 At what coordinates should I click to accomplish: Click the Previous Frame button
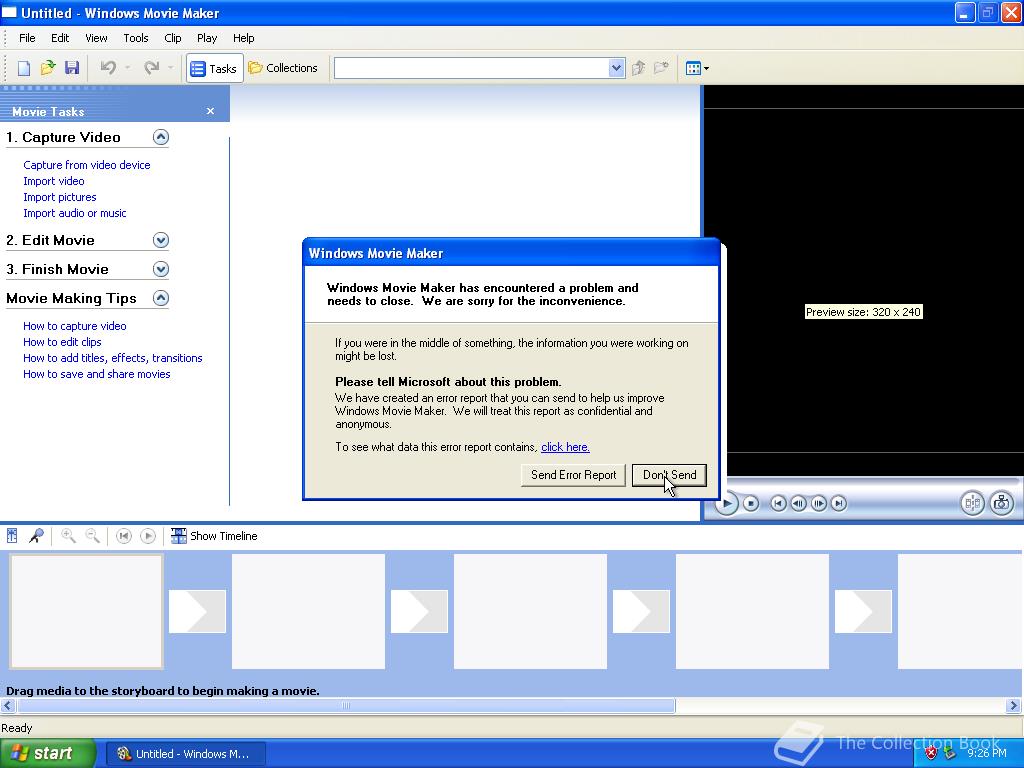click(x=798, y=504)
